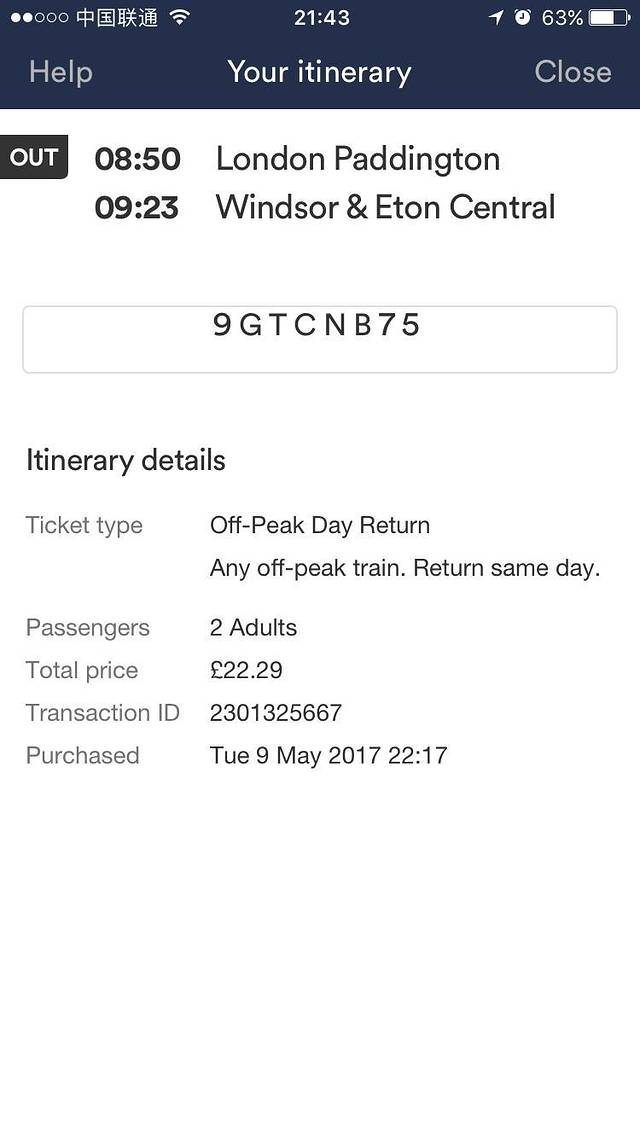Screen dimensions: 640x1138
Task: Select the booking reference 9GTCNB75 box
Action: (319, 339)
